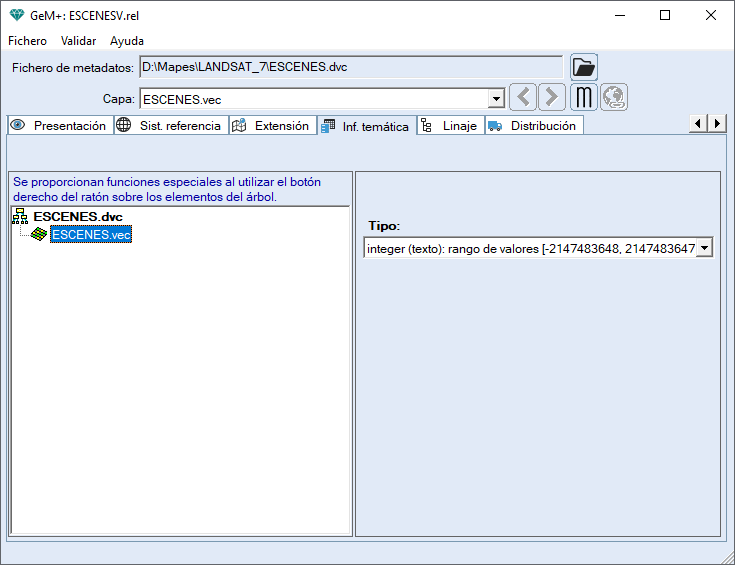Expand the Capa dropdown list

[496, 99]
